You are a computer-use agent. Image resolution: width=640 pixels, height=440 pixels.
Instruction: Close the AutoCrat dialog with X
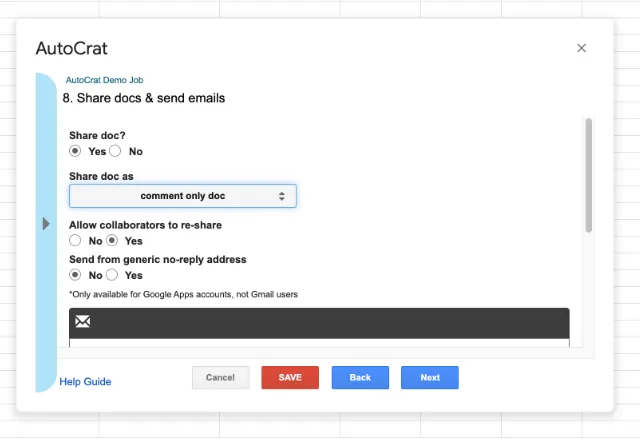point(581,48)
